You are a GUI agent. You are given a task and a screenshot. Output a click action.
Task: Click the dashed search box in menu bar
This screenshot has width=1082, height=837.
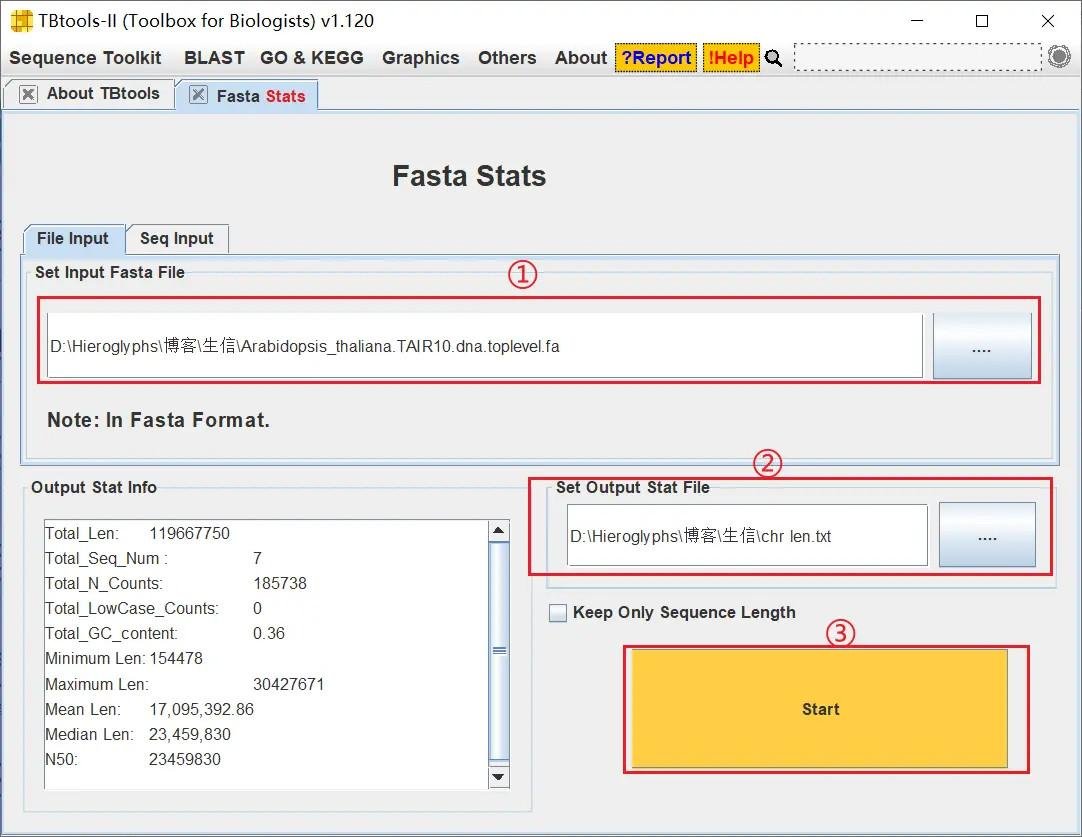click(x=918, y=57)
